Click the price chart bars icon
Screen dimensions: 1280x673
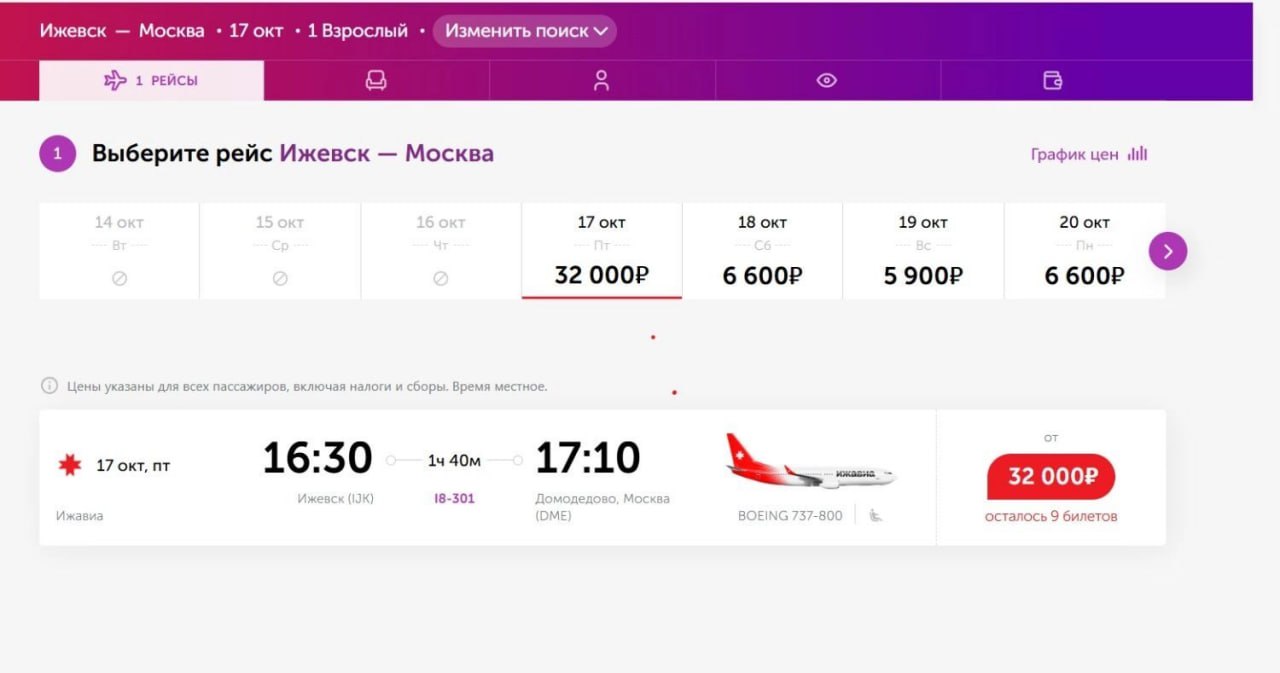click(1137, 154)
